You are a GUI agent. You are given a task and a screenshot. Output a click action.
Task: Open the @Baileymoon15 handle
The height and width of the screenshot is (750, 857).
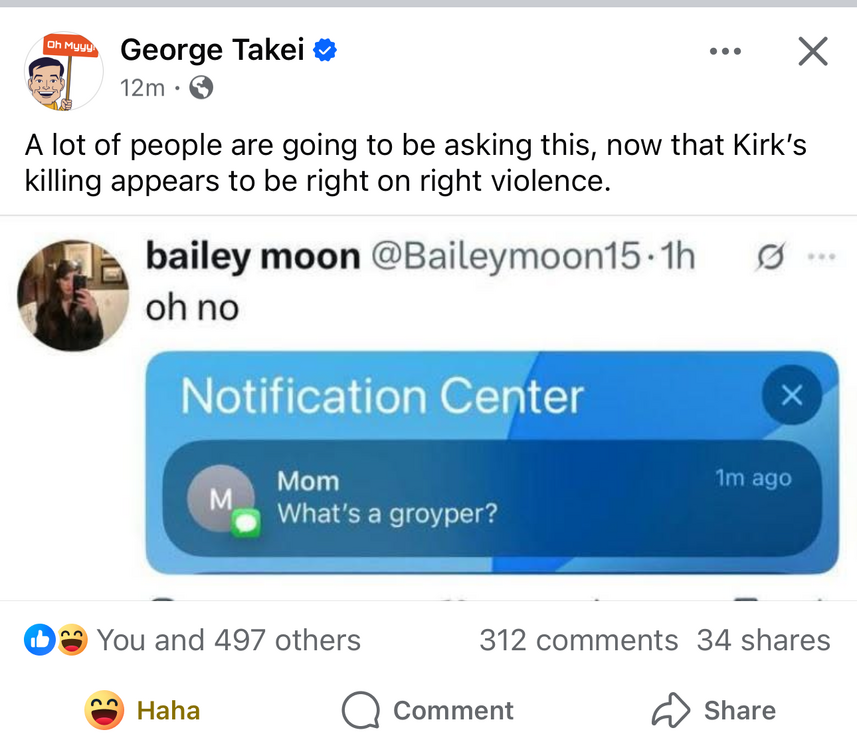503,258
